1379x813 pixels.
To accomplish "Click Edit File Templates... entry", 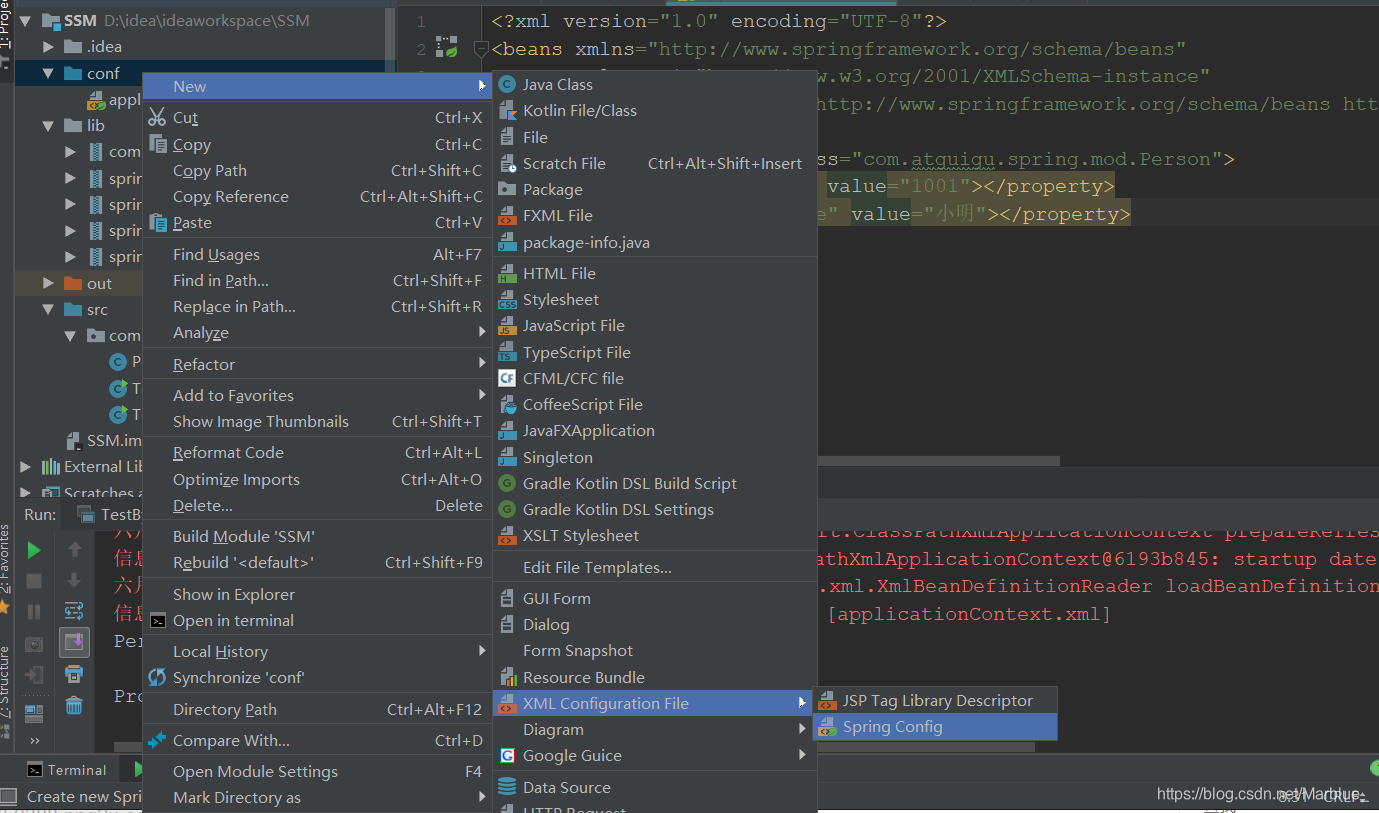I will coord(655,567).
